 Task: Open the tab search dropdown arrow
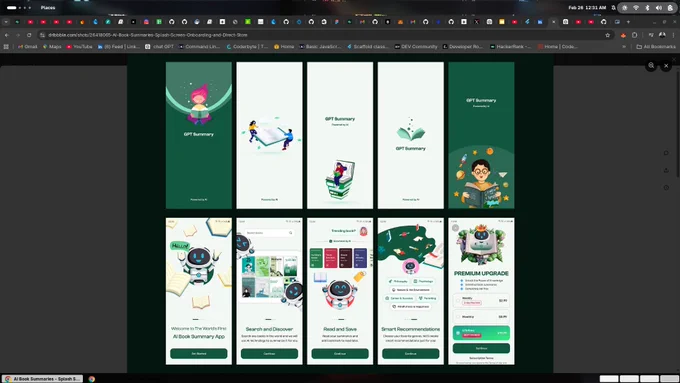click(x=6, y=22)
